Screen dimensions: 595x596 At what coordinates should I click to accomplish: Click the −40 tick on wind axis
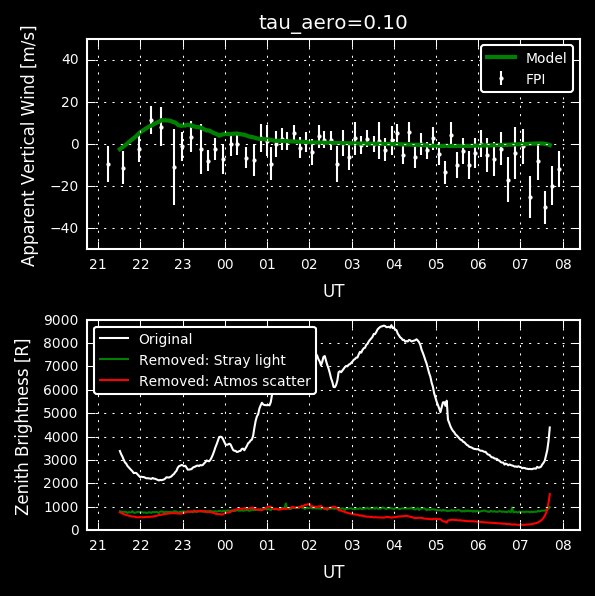pos(65,228)
